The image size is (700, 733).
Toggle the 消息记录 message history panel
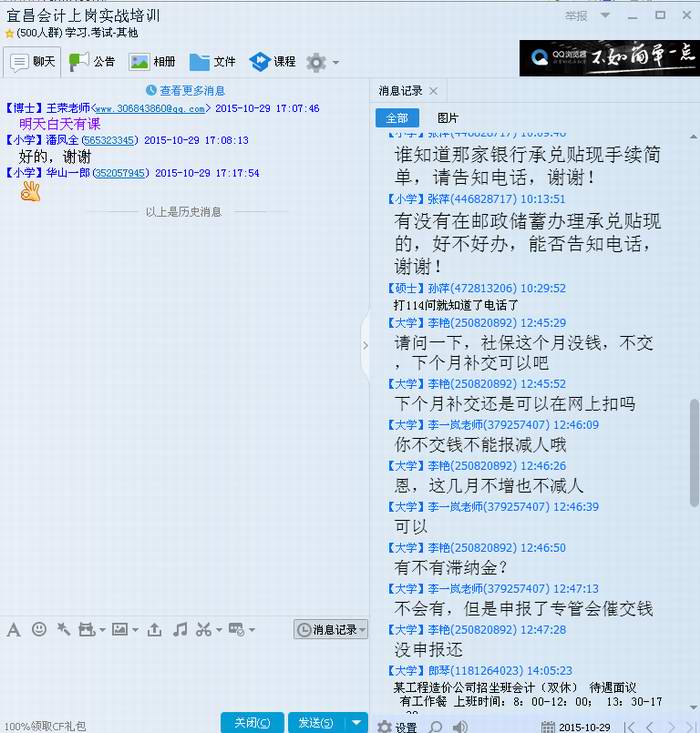331,629
